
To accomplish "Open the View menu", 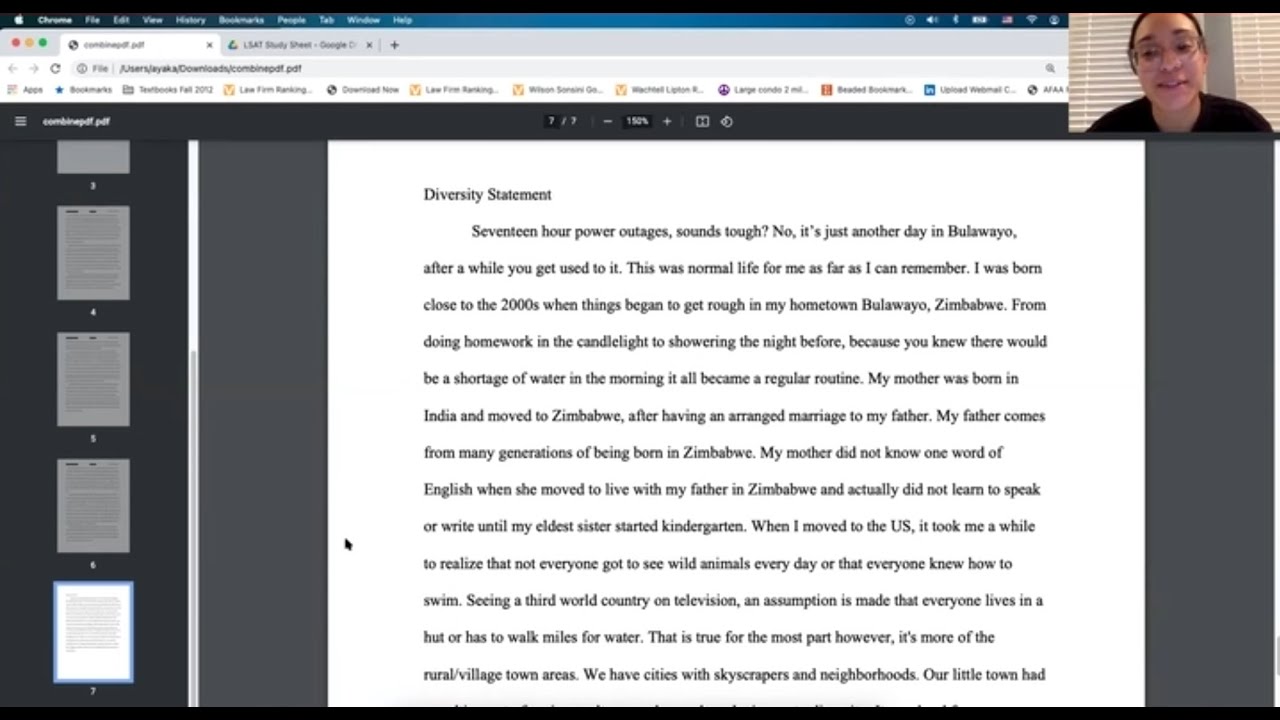I will coord(152,20).
